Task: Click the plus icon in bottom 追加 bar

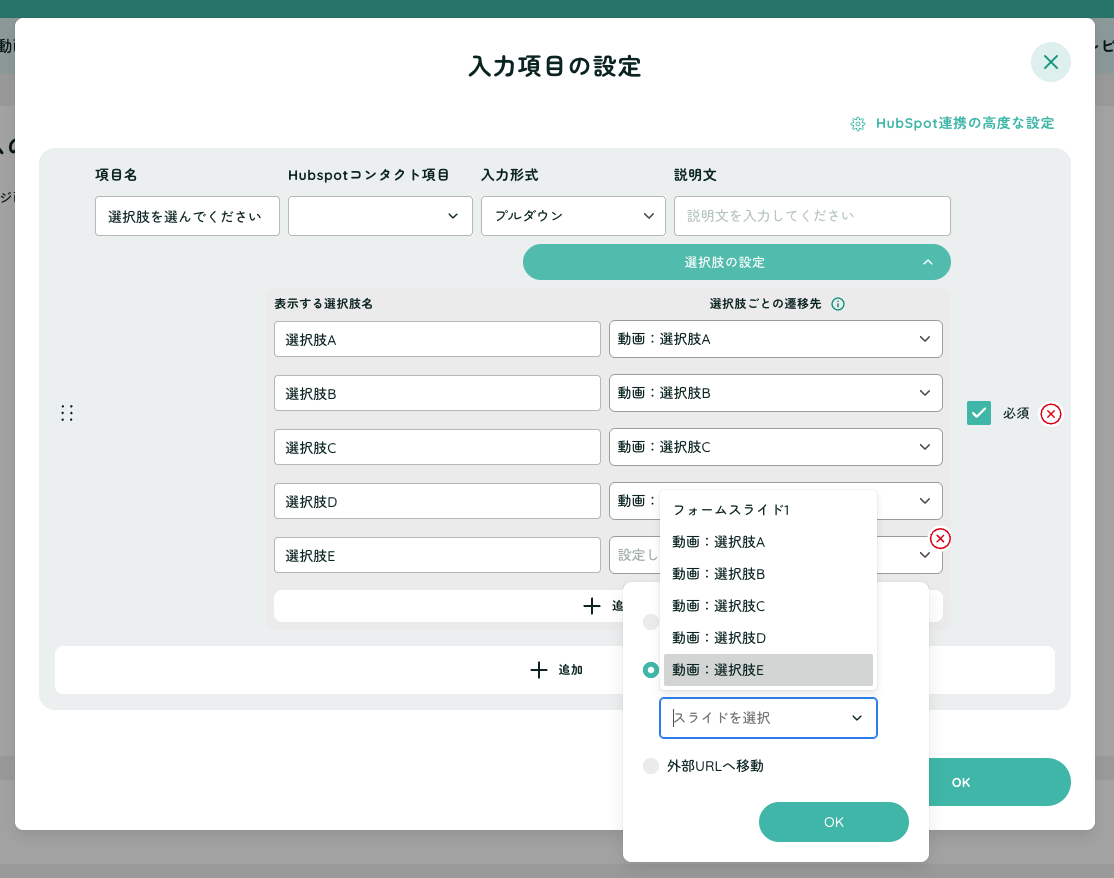Action: tap(539, 670)
